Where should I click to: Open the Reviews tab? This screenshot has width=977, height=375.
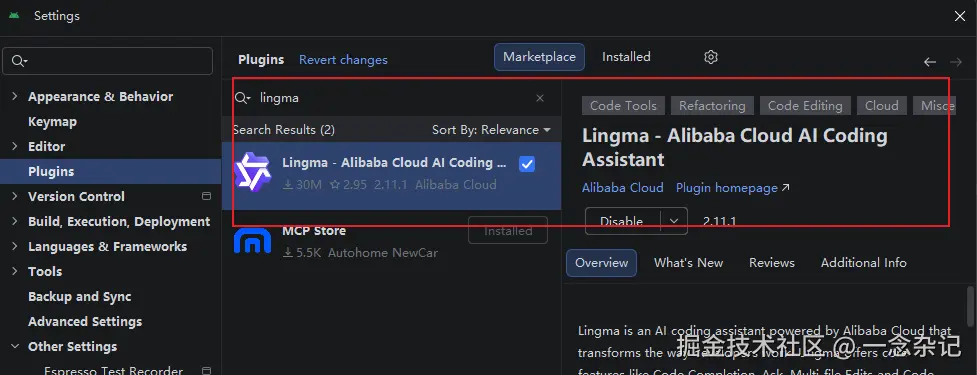pos(772,263)
